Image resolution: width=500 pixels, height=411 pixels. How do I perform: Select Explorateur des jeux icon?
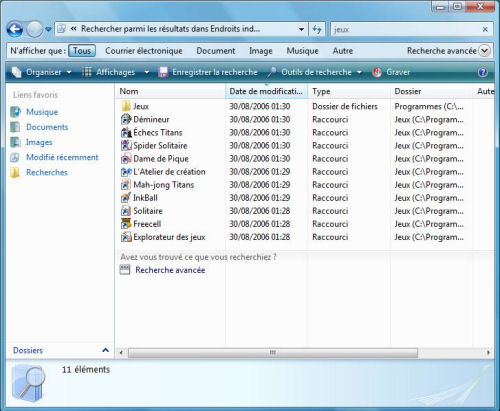(x=126, y=237)
